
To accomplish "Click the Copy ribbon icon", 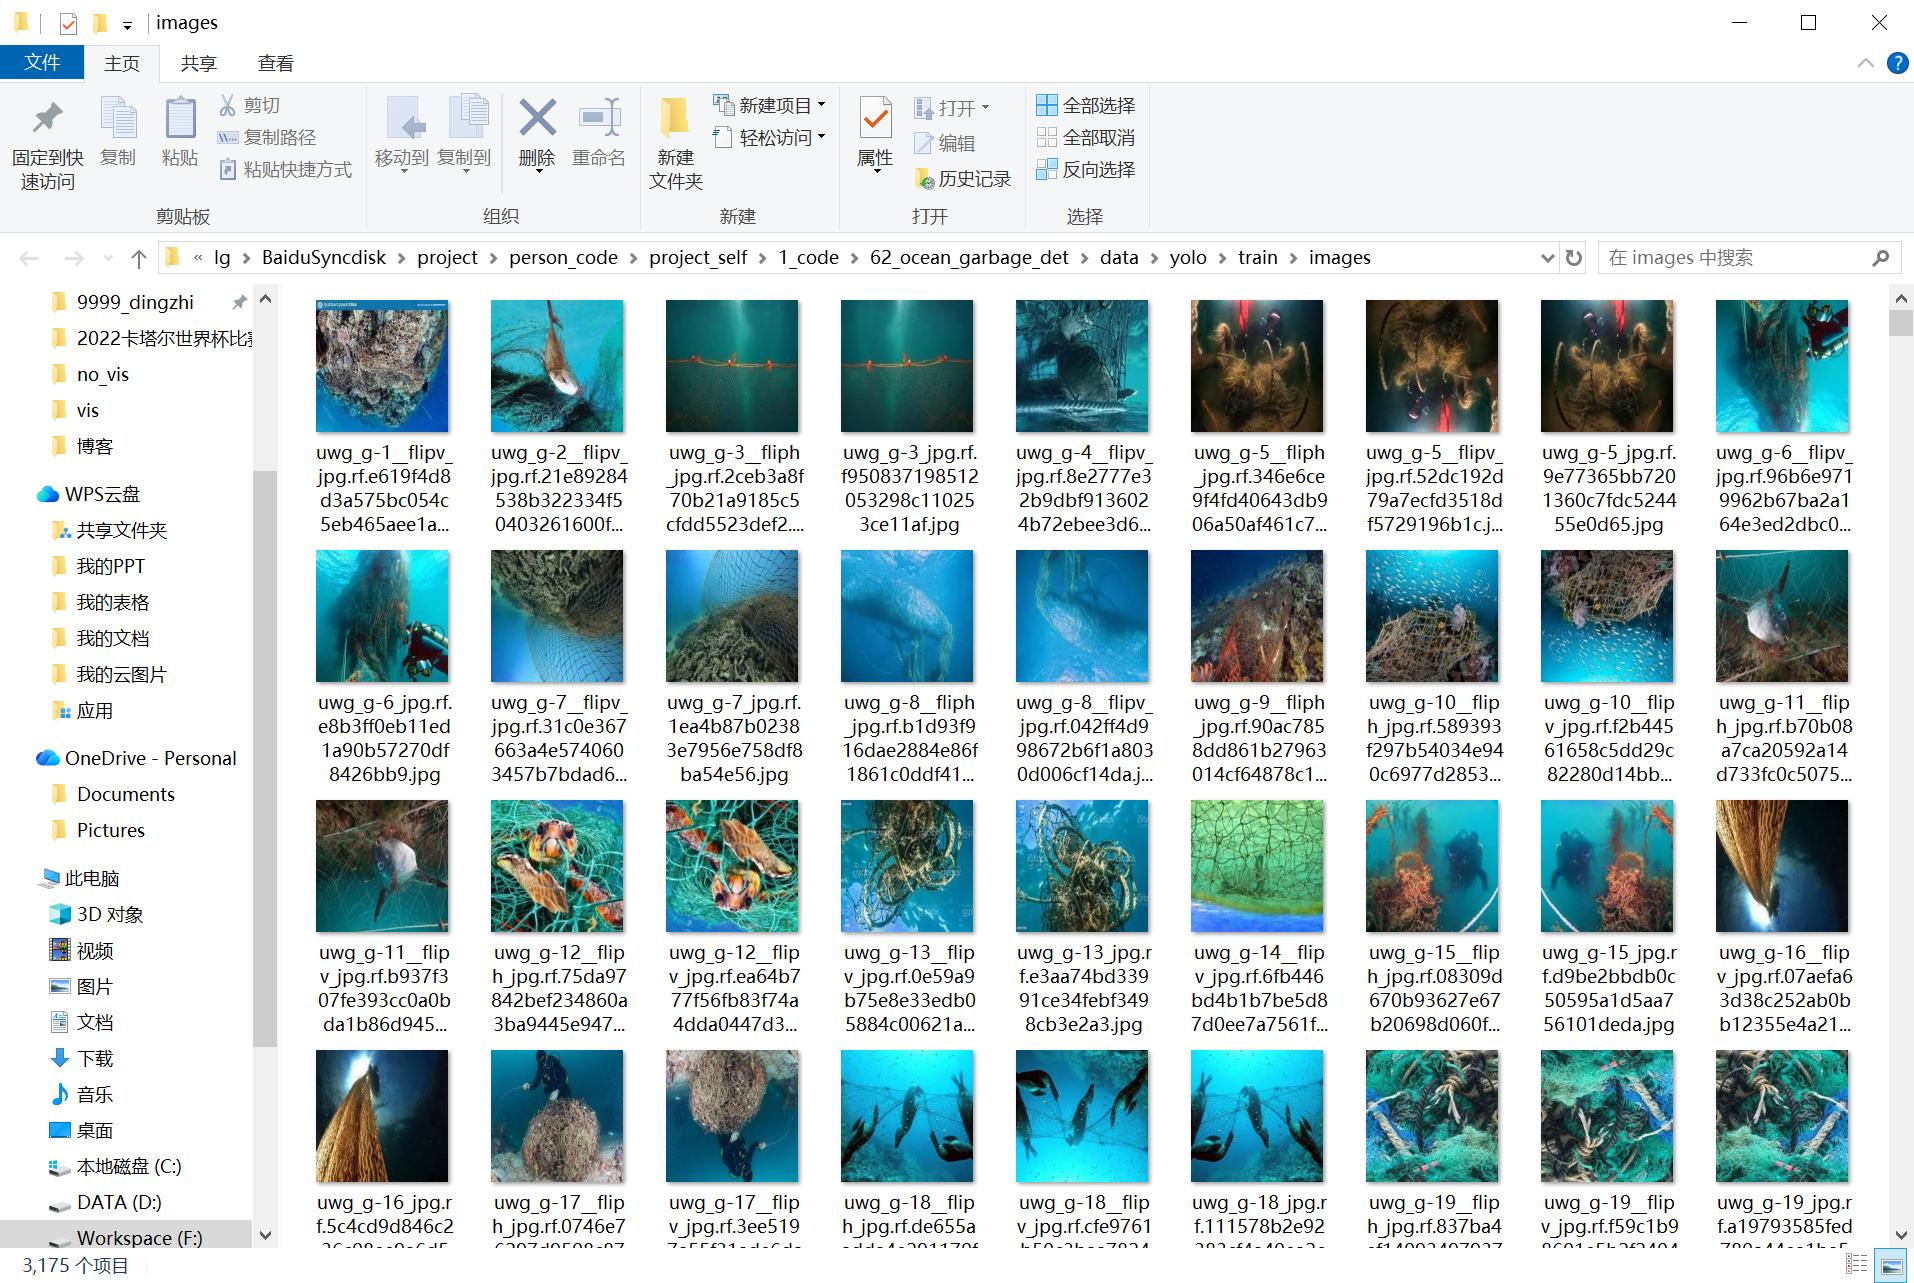I will pyautogui.click(x=118, y=131).
